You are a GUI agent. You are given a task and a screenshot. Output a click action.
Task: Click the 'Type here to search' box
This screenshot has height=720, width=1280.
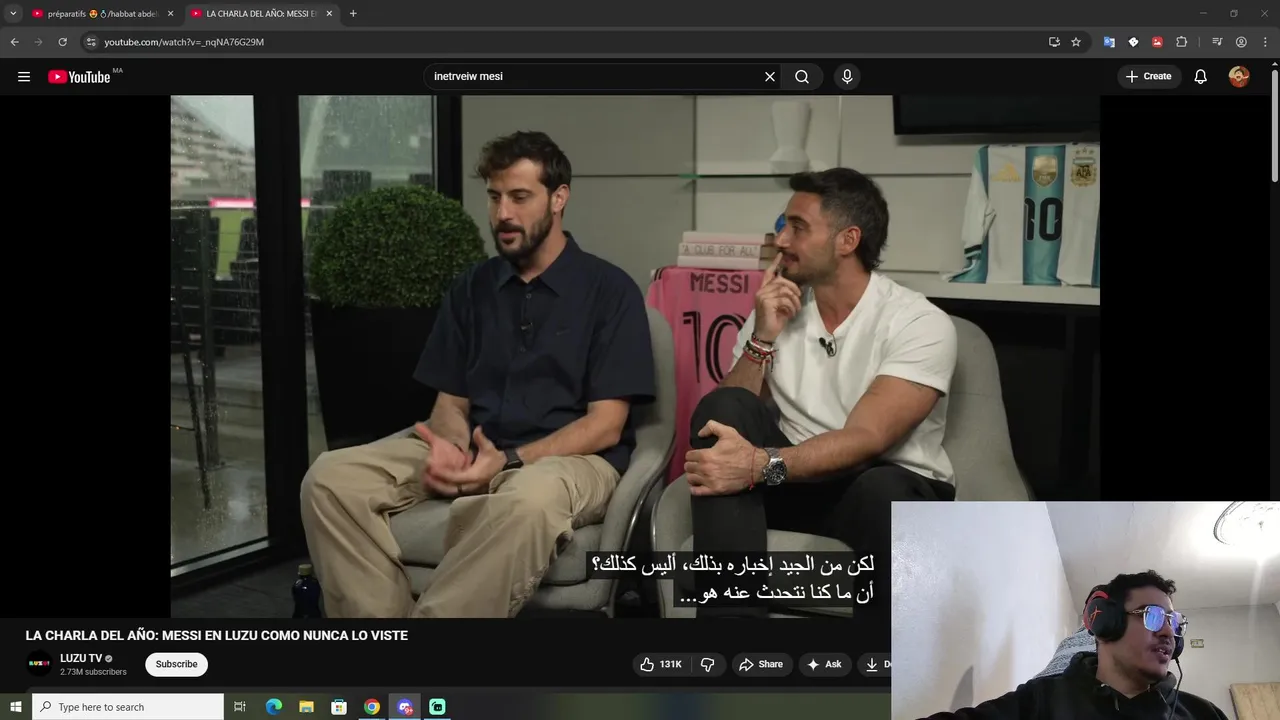[x=128, y=707]
